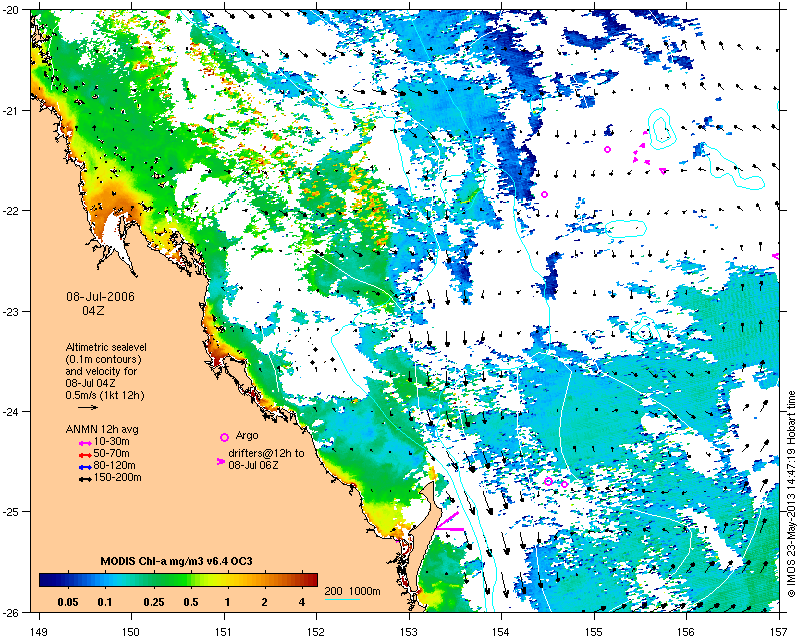Click the cyan isobath legend line
Viewport: 800px width, 640px height.
click(342, 599)
